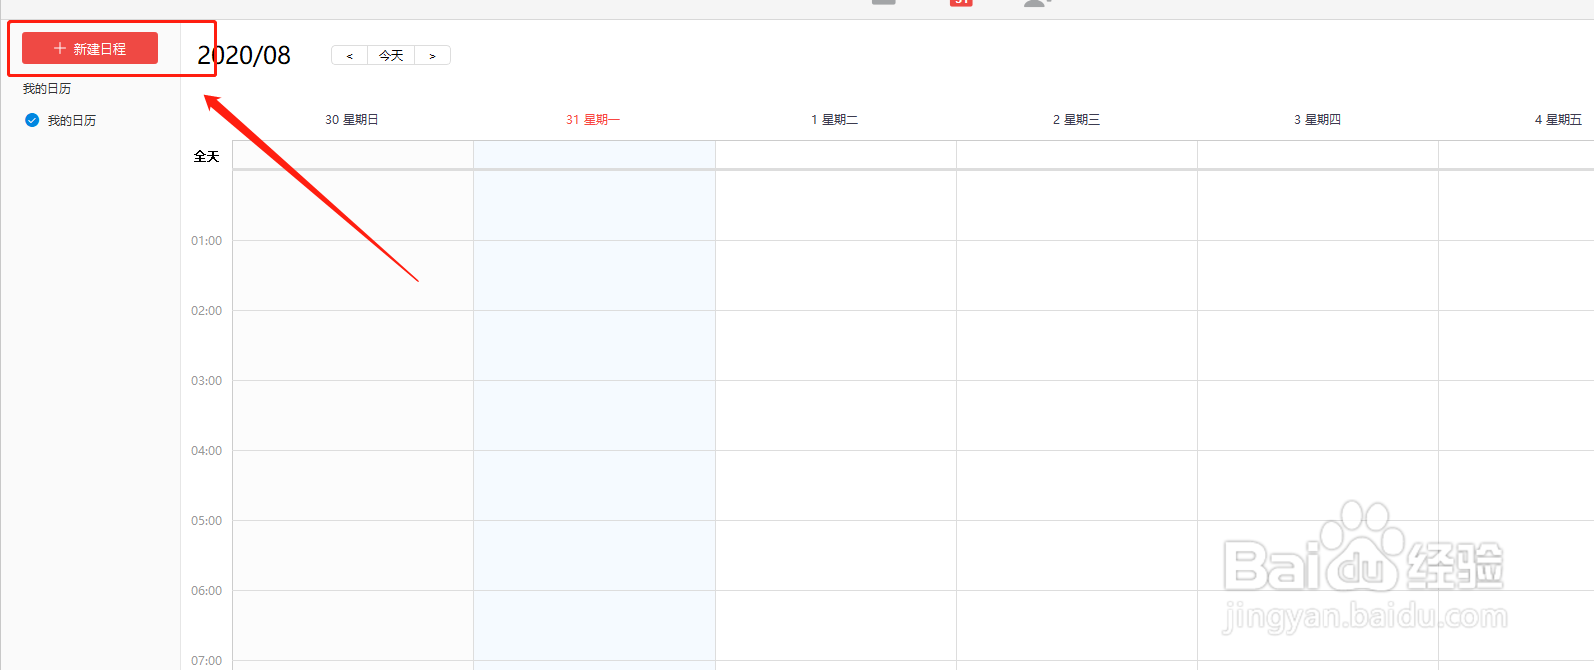Viewport: 1594px width, 670px height.
Task: Click the 03:00 time label
Action: (x=206, y=381)
